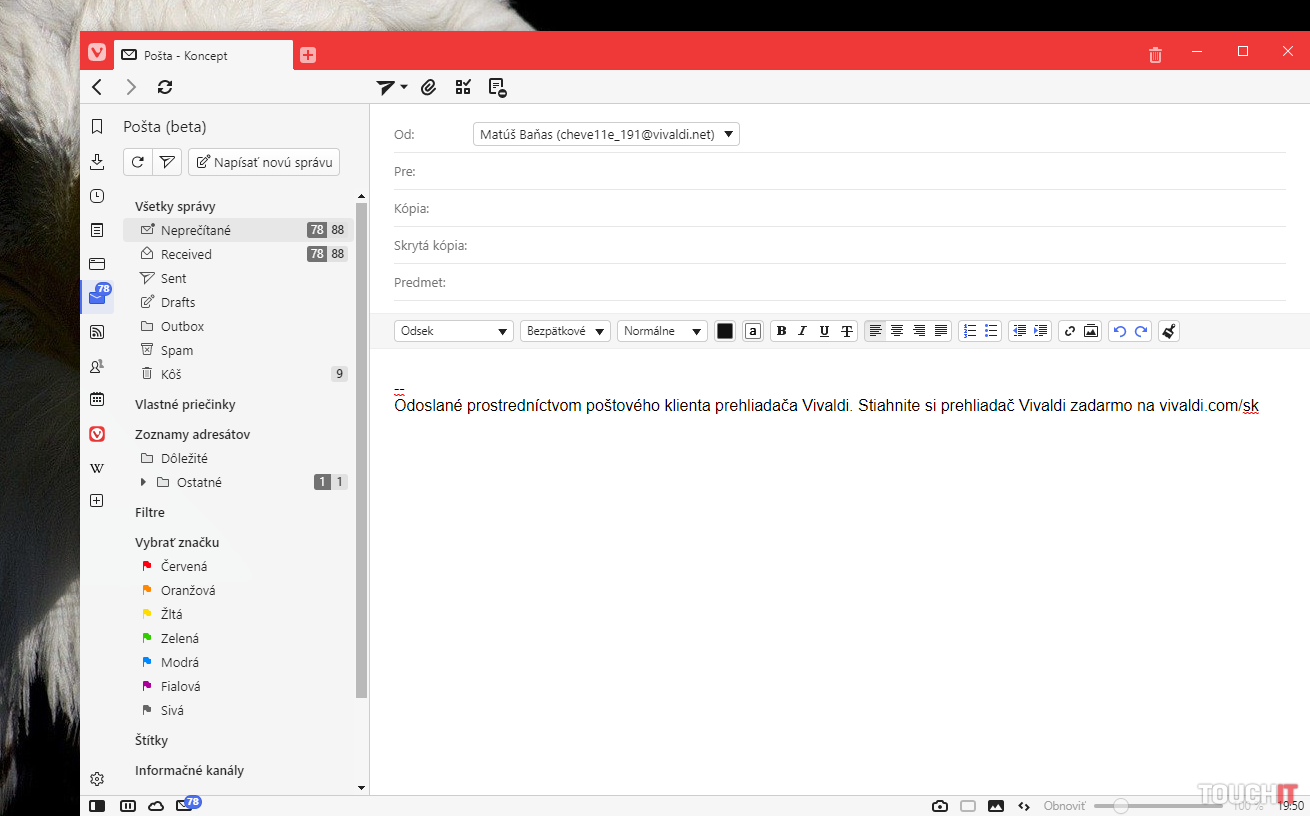Viewport: 1310px width, 816px height.
Task: Open the Calendar panel in the sidebar
Action: (97, 399)
